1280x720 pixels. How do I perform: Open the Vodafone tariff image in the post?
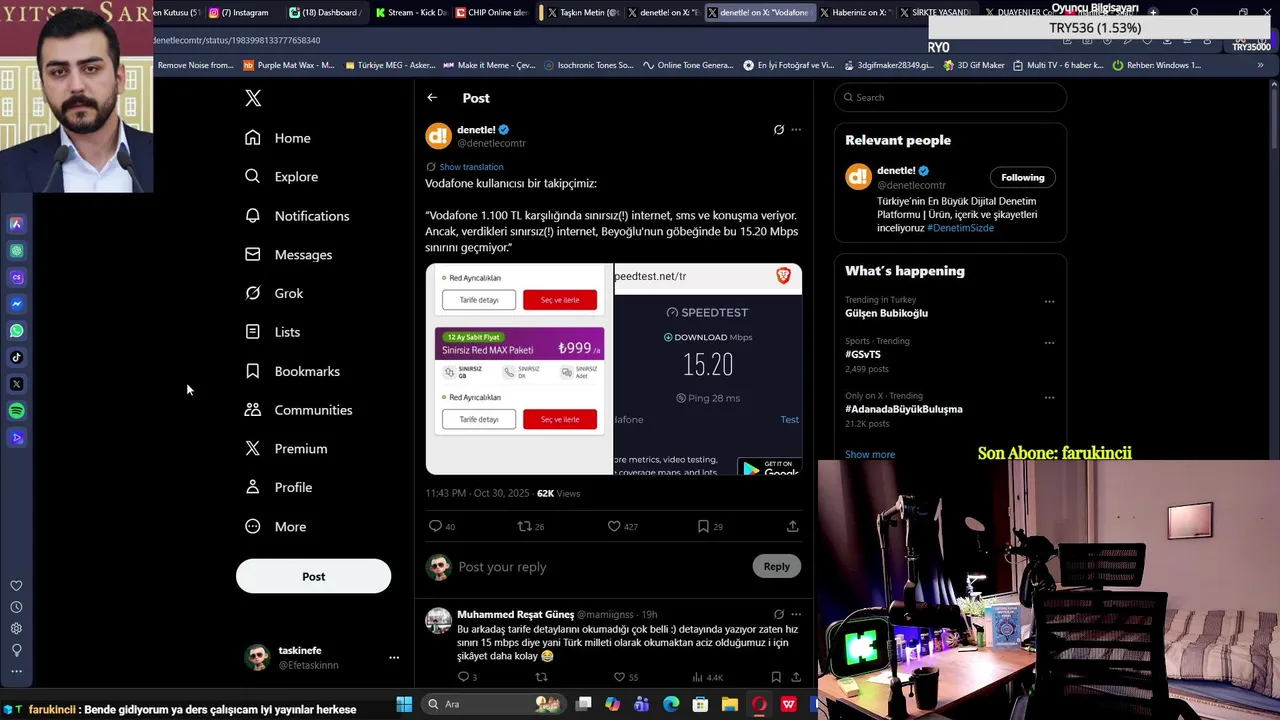coord(519,369)
